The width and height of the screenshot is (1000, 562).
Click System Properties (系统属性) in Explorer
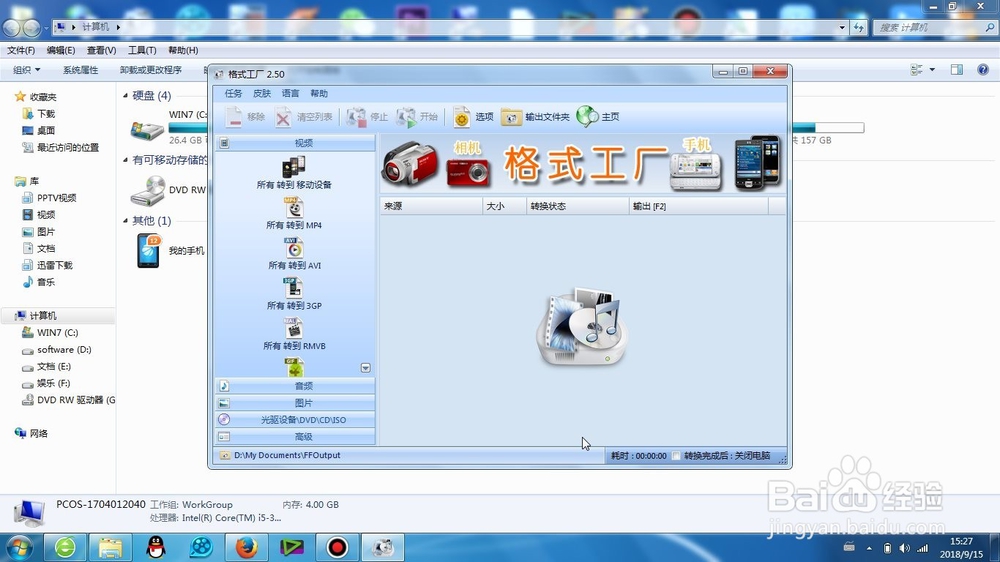80,70
